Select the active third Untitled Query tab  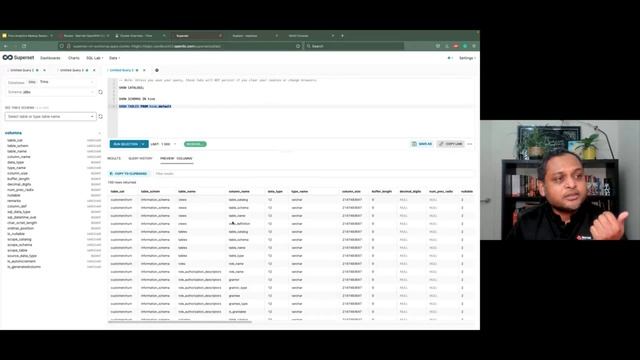(122, 70)
